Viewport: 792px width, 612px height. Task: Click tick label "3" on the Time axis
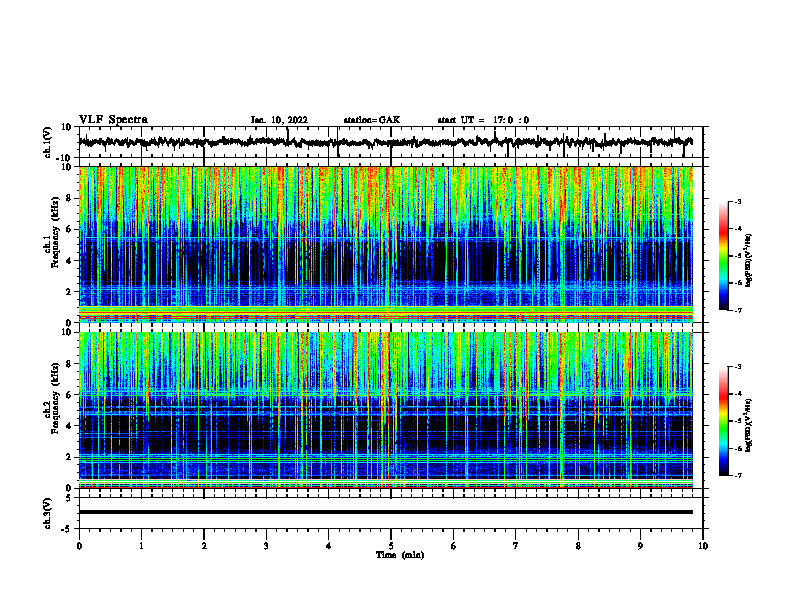[266, 546]
